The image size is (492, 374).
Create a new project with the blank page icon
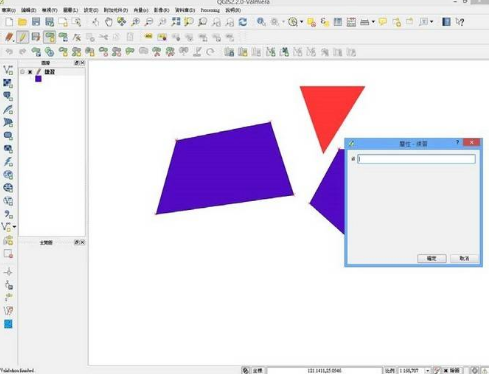(9, 22)
